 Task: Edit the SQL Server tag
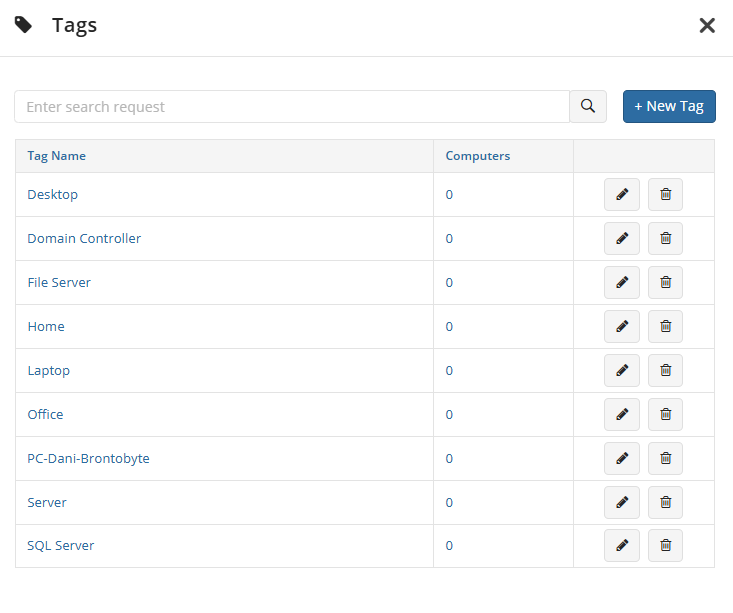coord(622,545)
